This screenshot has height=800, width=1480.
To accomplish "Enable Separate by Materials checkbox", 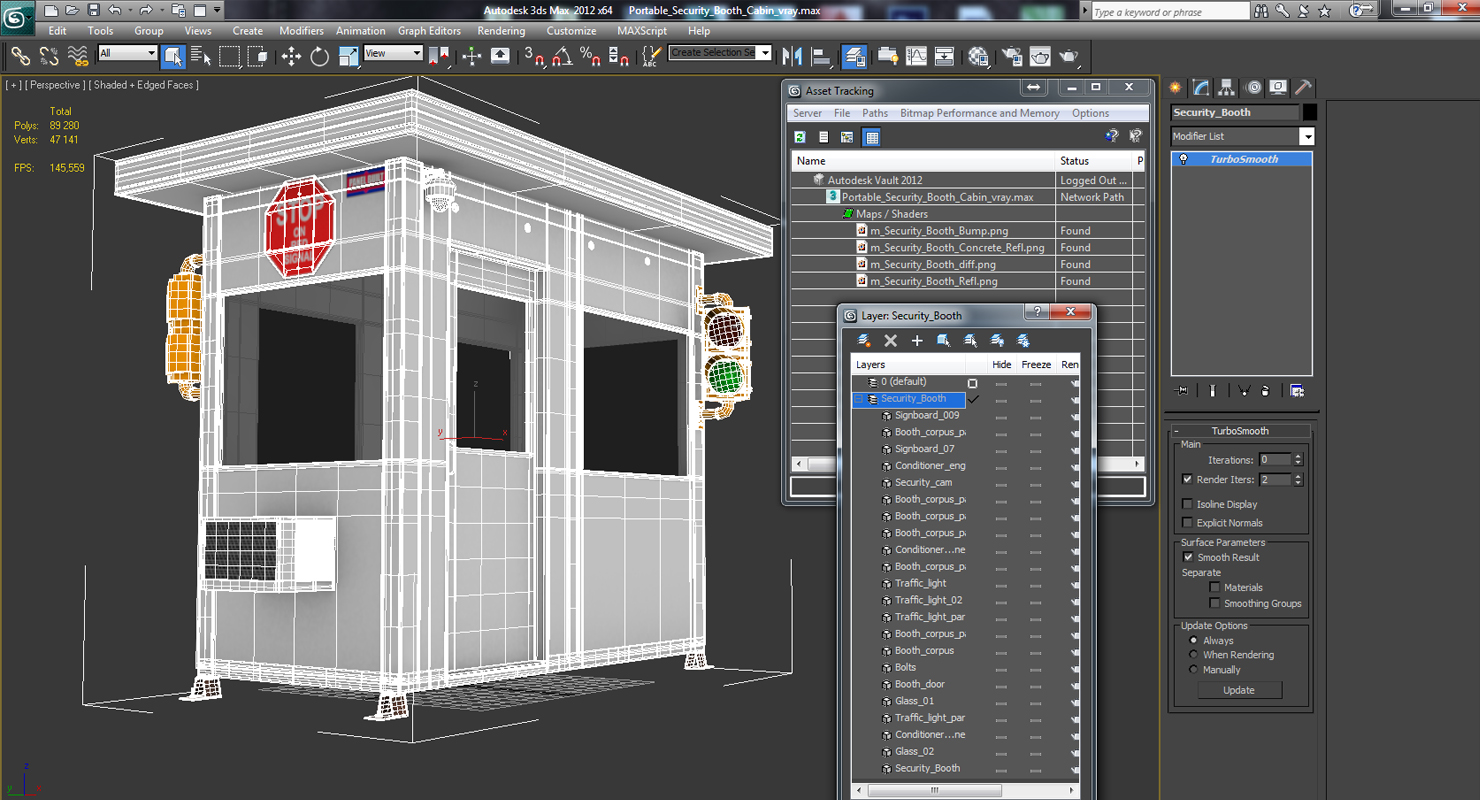I will tap(1215, 588).
